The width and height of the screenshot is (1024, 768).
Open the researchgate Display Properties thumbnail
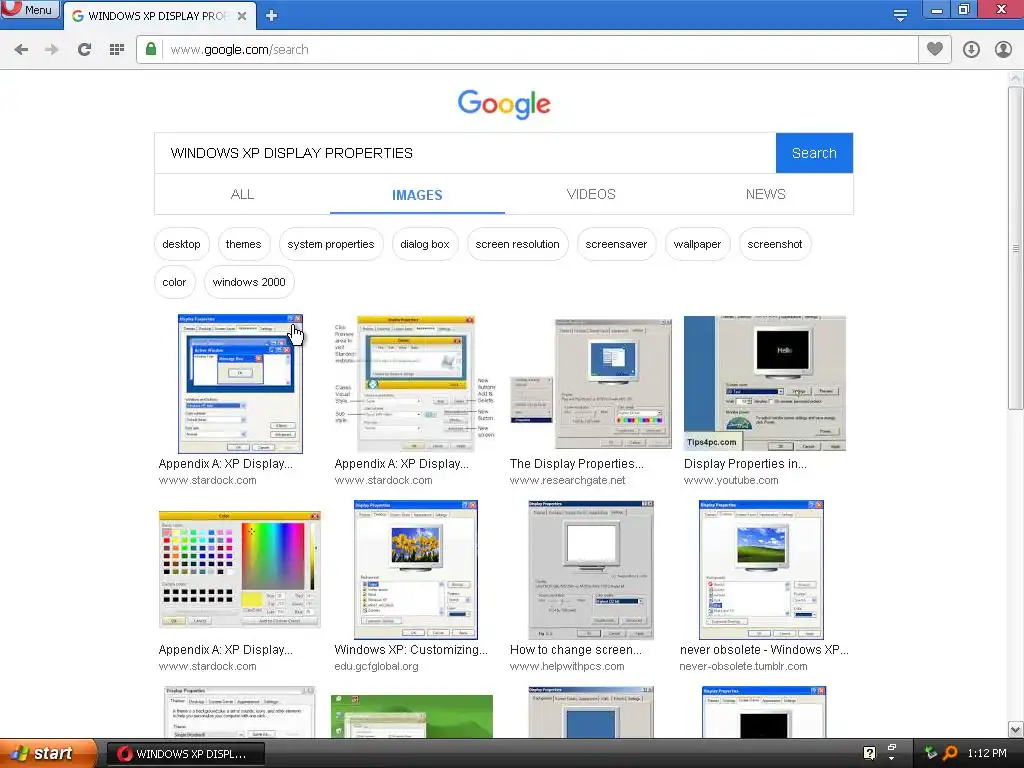point(590,383)
